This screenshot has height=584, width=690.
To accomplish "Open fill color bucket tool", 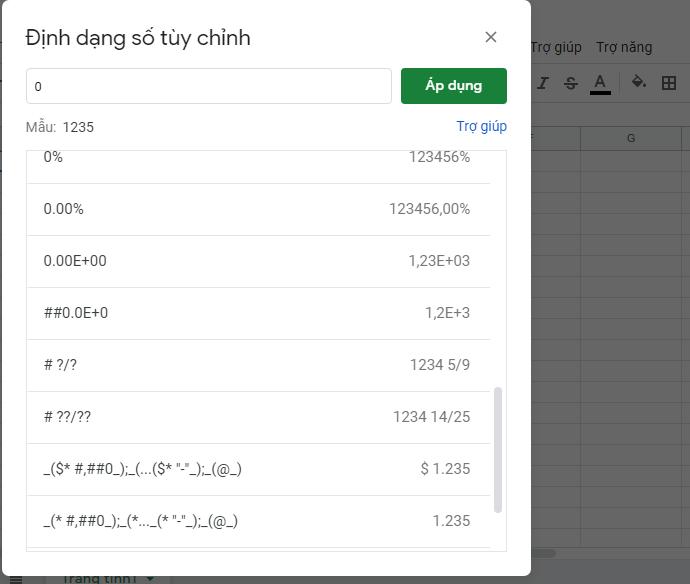I will coord(639,82).
